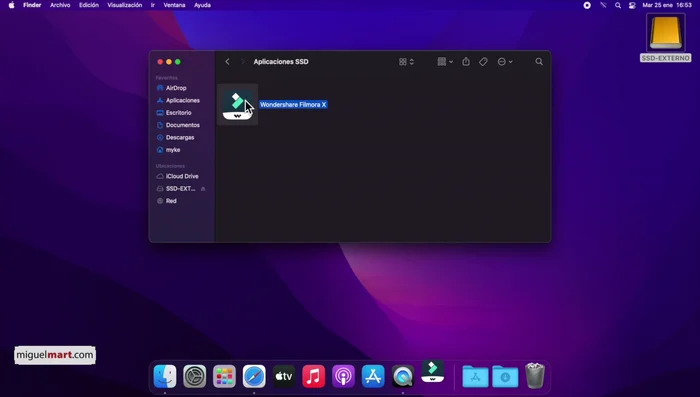Close the Aplicaciones SSD Finder window

tap(160, 62)
